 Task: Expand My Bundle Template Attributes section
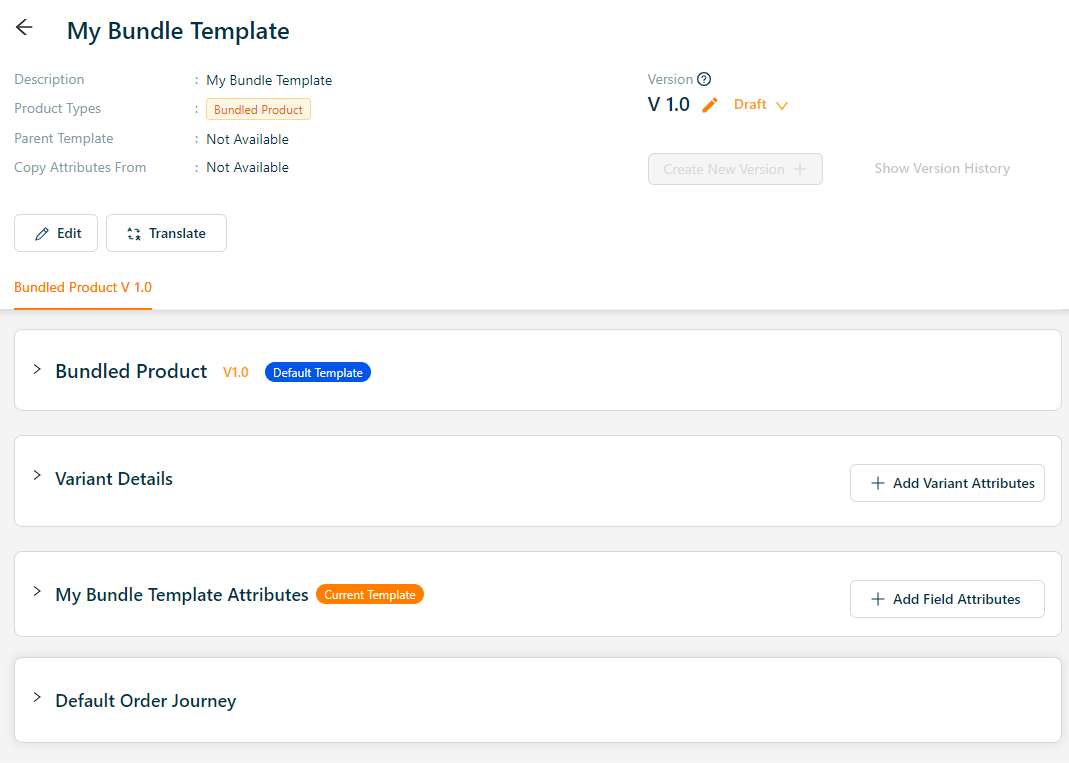coord(37,592)
